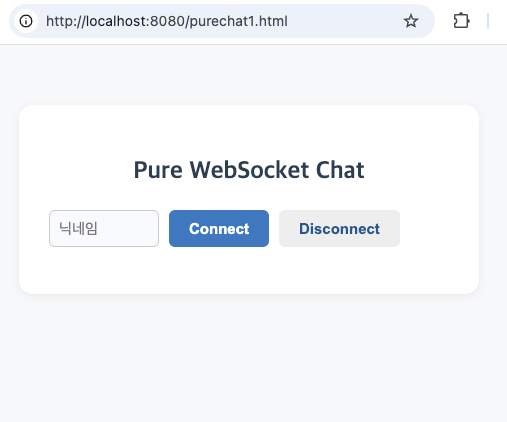507x422 pixels.
Task: Click the "http://" prefix in the URL
Action: [66, 21]
